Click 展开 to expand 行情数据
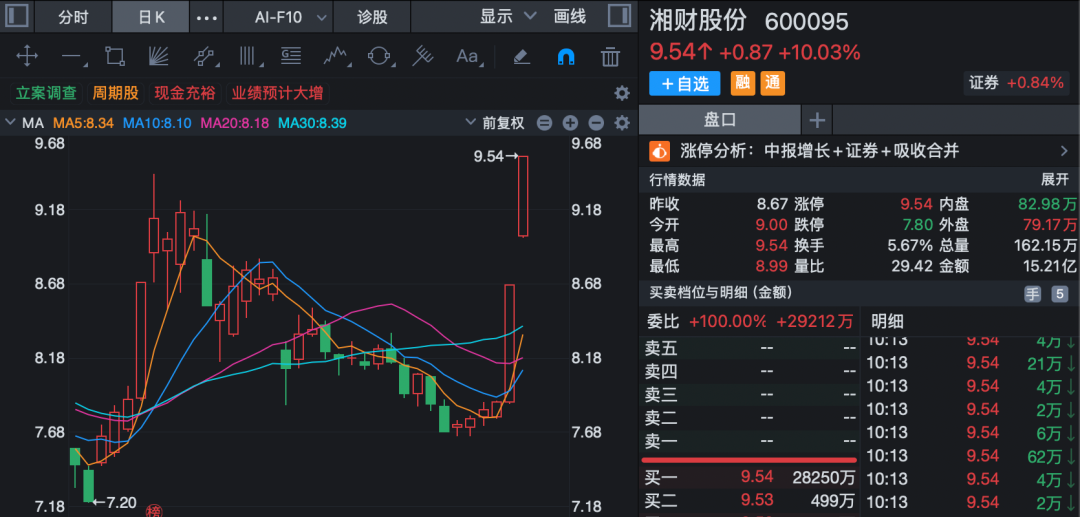The height and width of the screenshot is (517, 1080). pos(1055,180)
